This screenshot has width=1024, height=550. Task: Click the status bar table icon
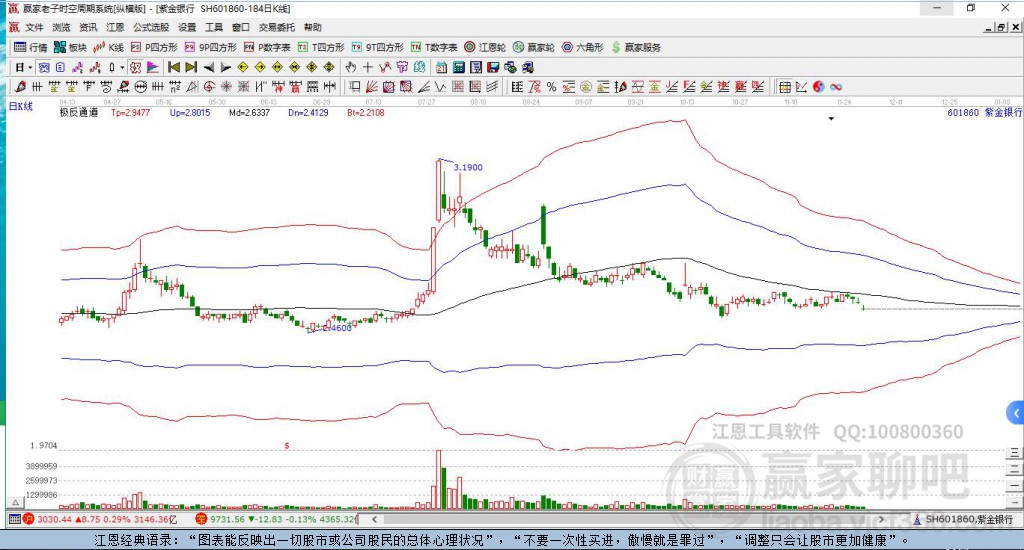click(x=14, y=519)
